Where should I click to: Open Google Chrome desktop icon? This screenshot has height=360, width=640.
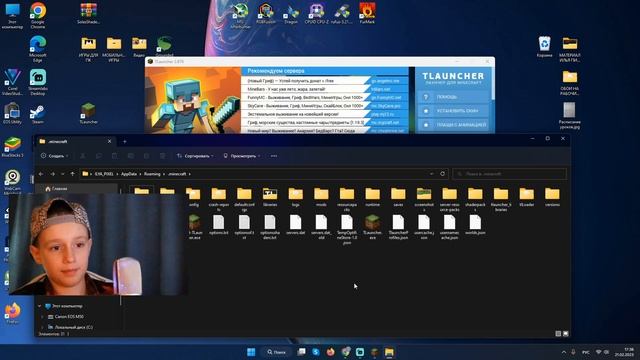click(38, 16)
